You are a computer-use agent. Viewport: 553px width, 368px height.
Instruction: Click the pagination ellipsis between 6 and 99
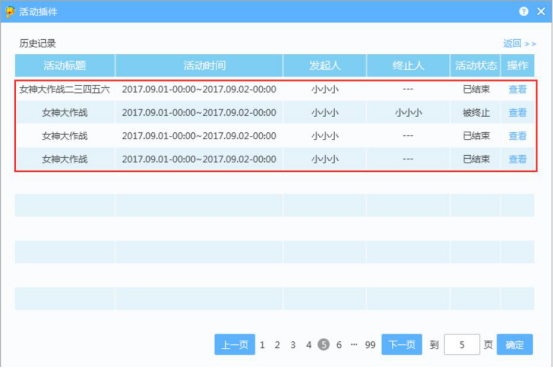pos(354,345)
